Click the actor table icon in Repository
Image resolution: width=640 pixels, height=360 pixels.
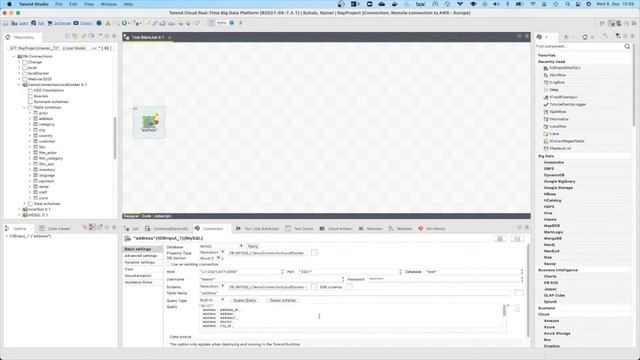tap(36, 113)
